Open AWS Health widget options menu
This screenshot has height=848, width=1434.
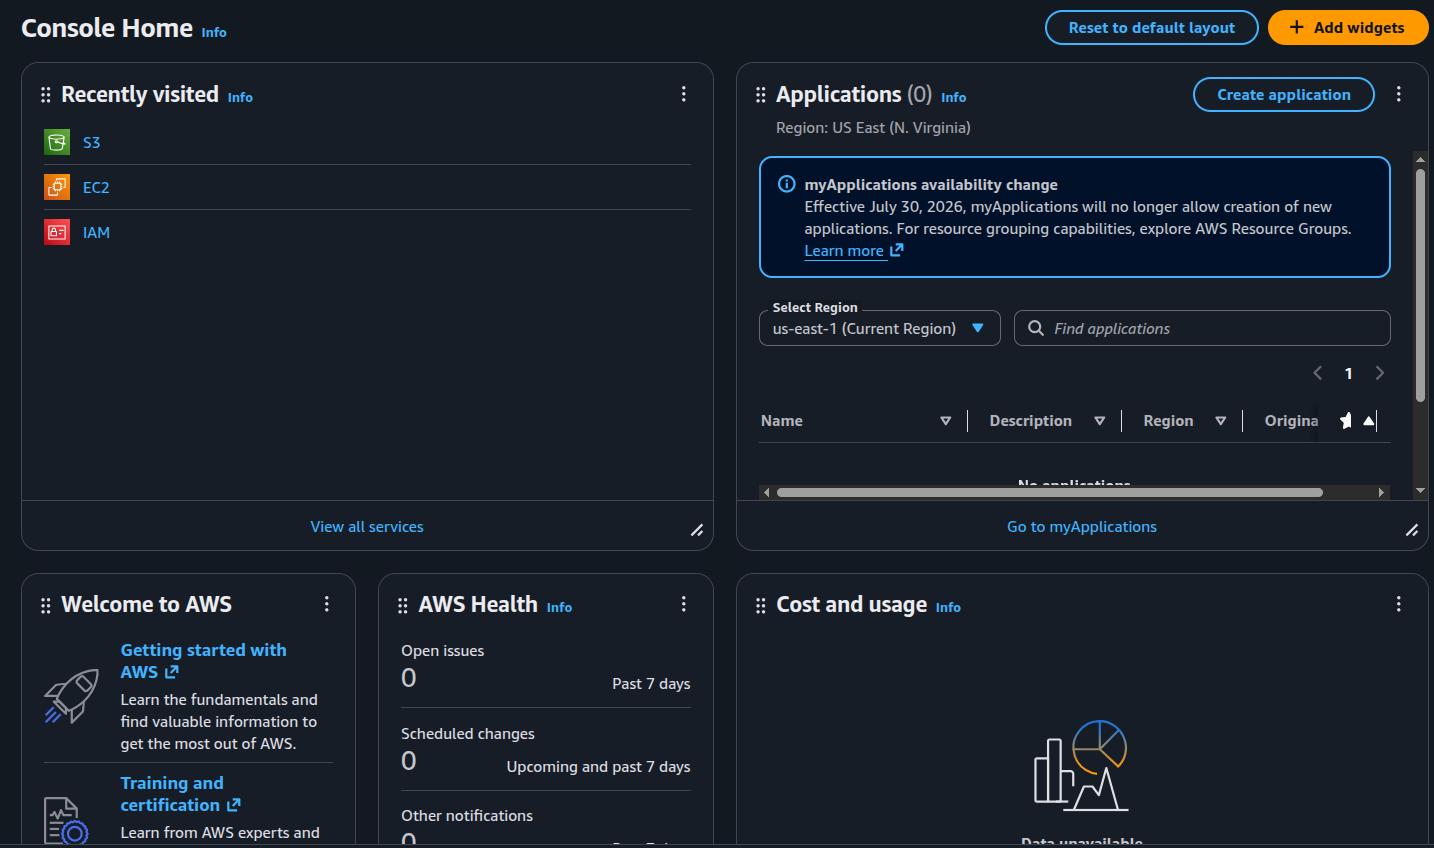tap(684, 604)
